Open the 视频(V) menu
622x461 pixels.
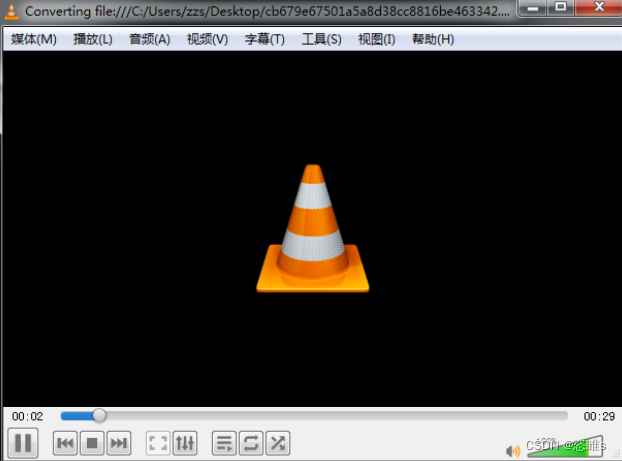tap(207, 39)
